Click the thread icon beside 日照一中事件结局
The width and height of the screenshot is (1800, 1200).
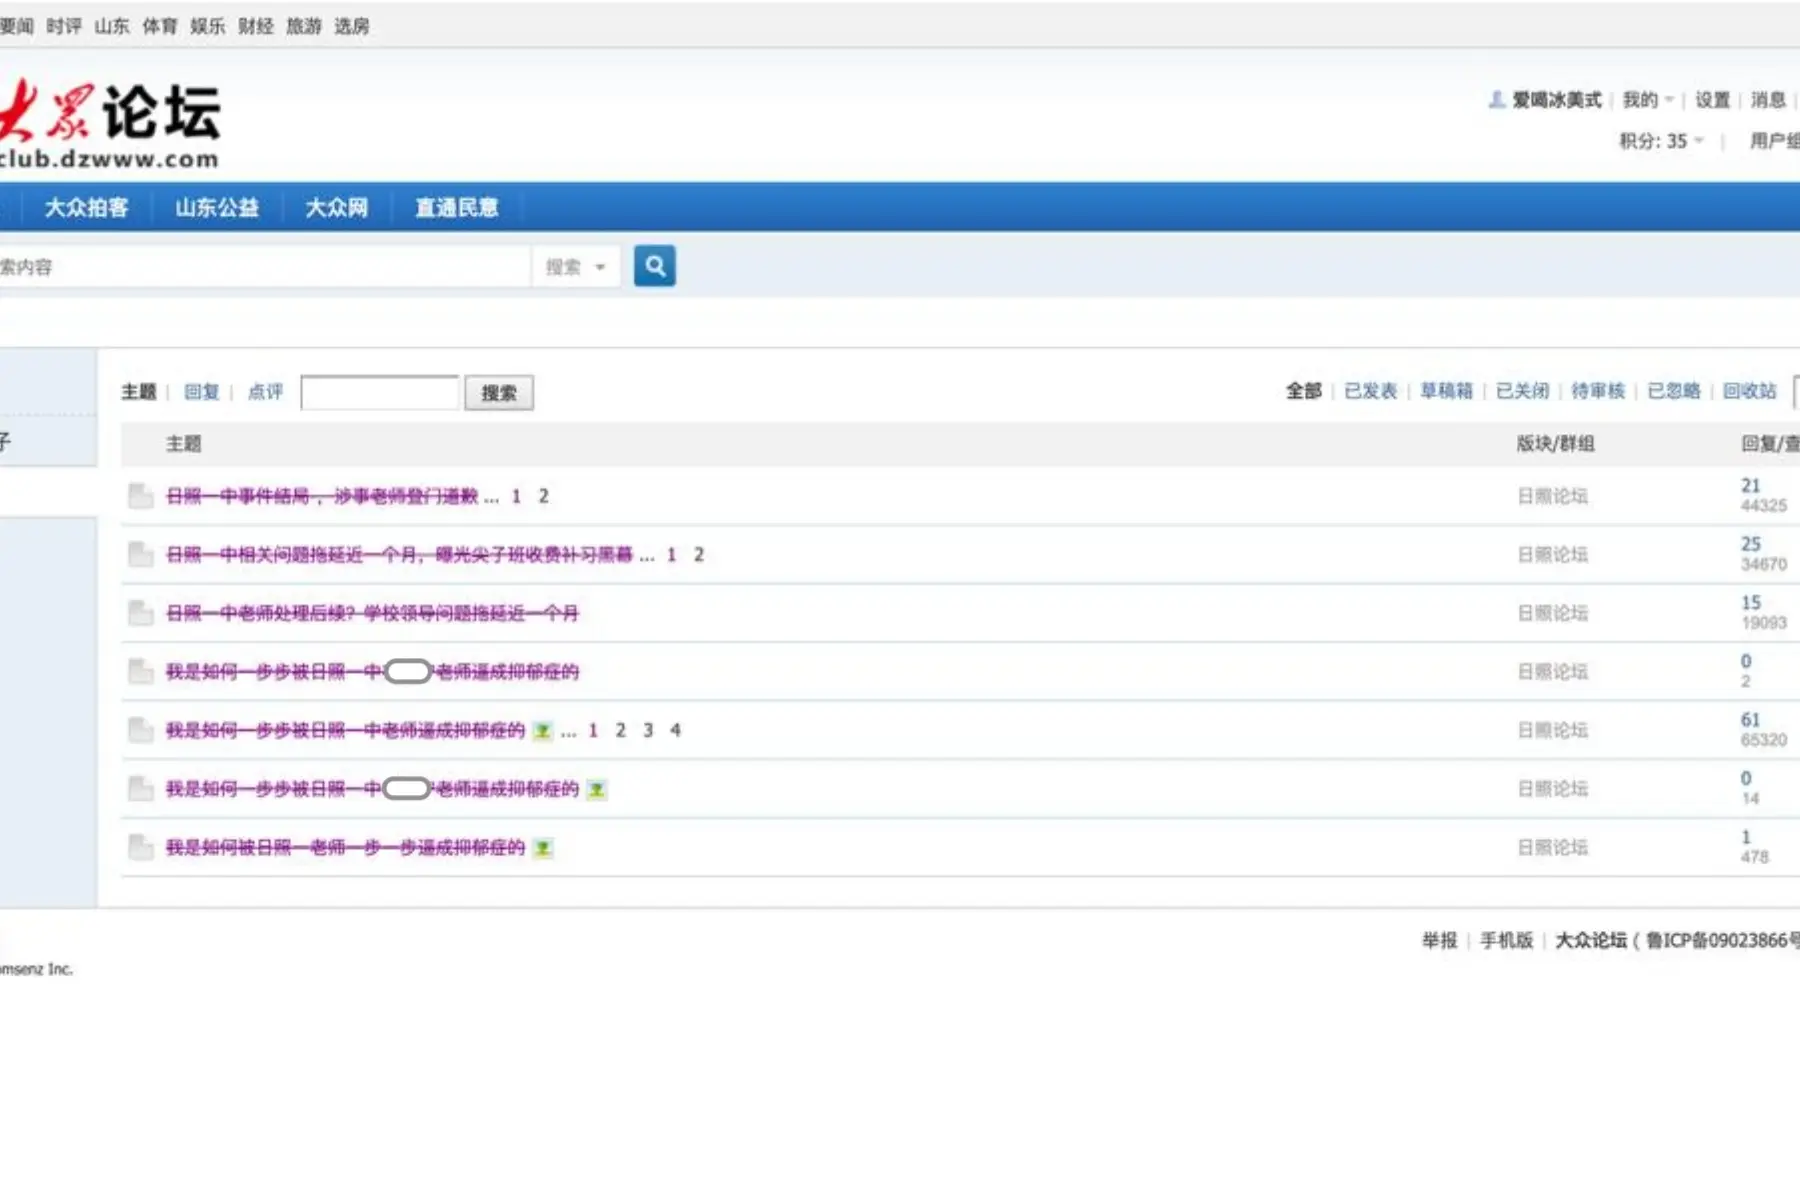point(140,496)
